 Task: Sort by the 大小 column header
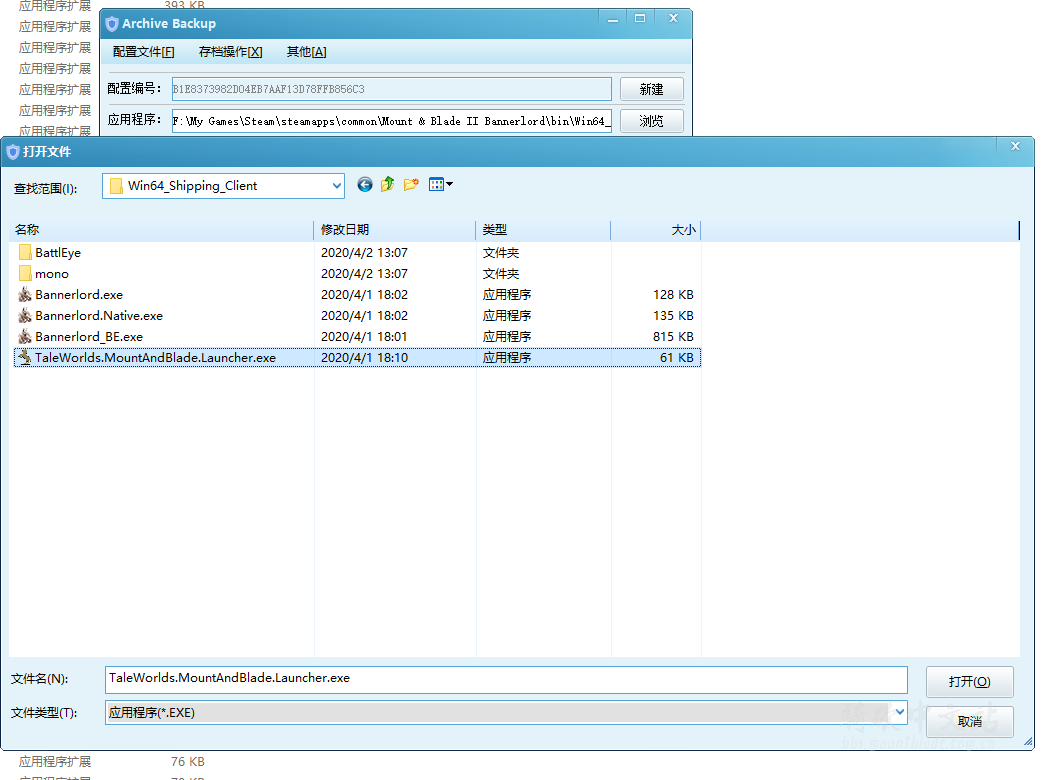click(x=656, y=230)
